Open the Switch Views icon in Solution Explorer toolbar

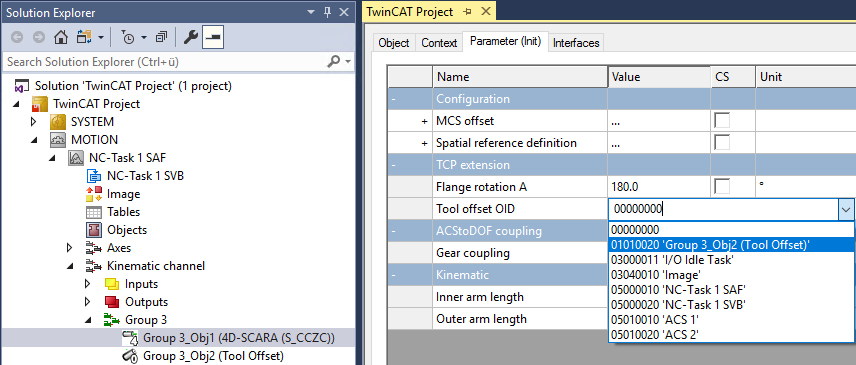pyautogui.click(x=85, y=37)
